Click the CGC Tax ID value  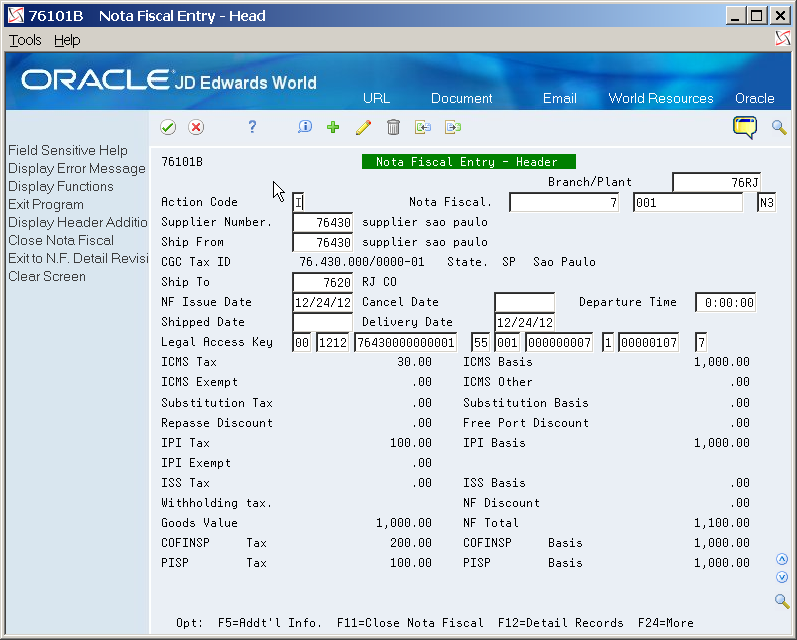(361, 262)
